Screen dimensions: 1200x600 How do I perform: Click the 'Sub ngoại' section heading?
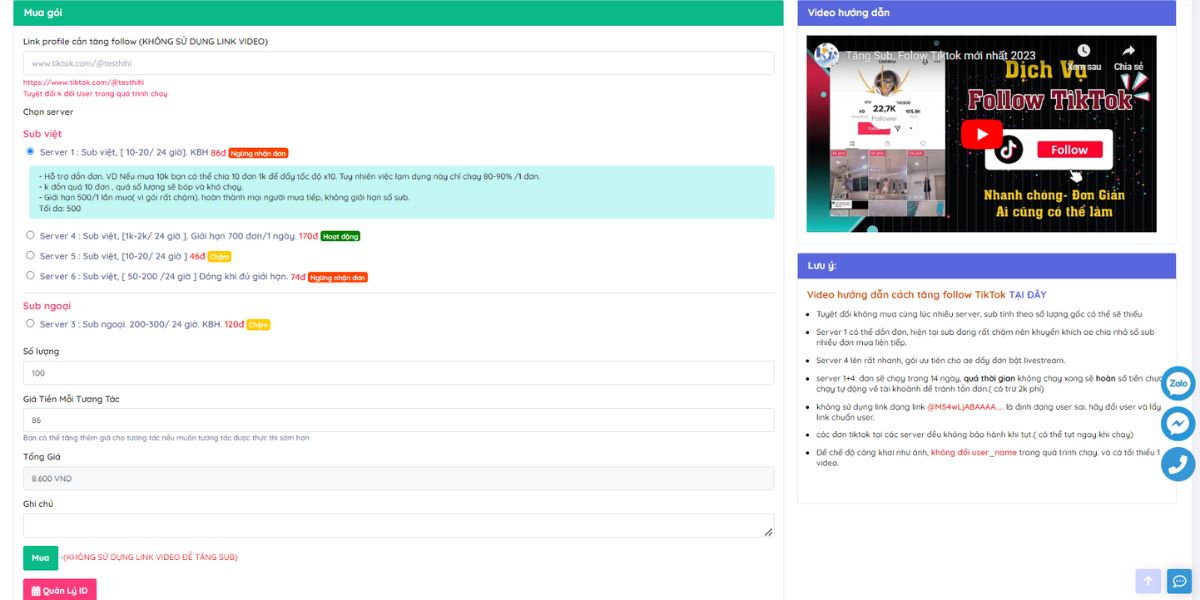tap(47, 306)
